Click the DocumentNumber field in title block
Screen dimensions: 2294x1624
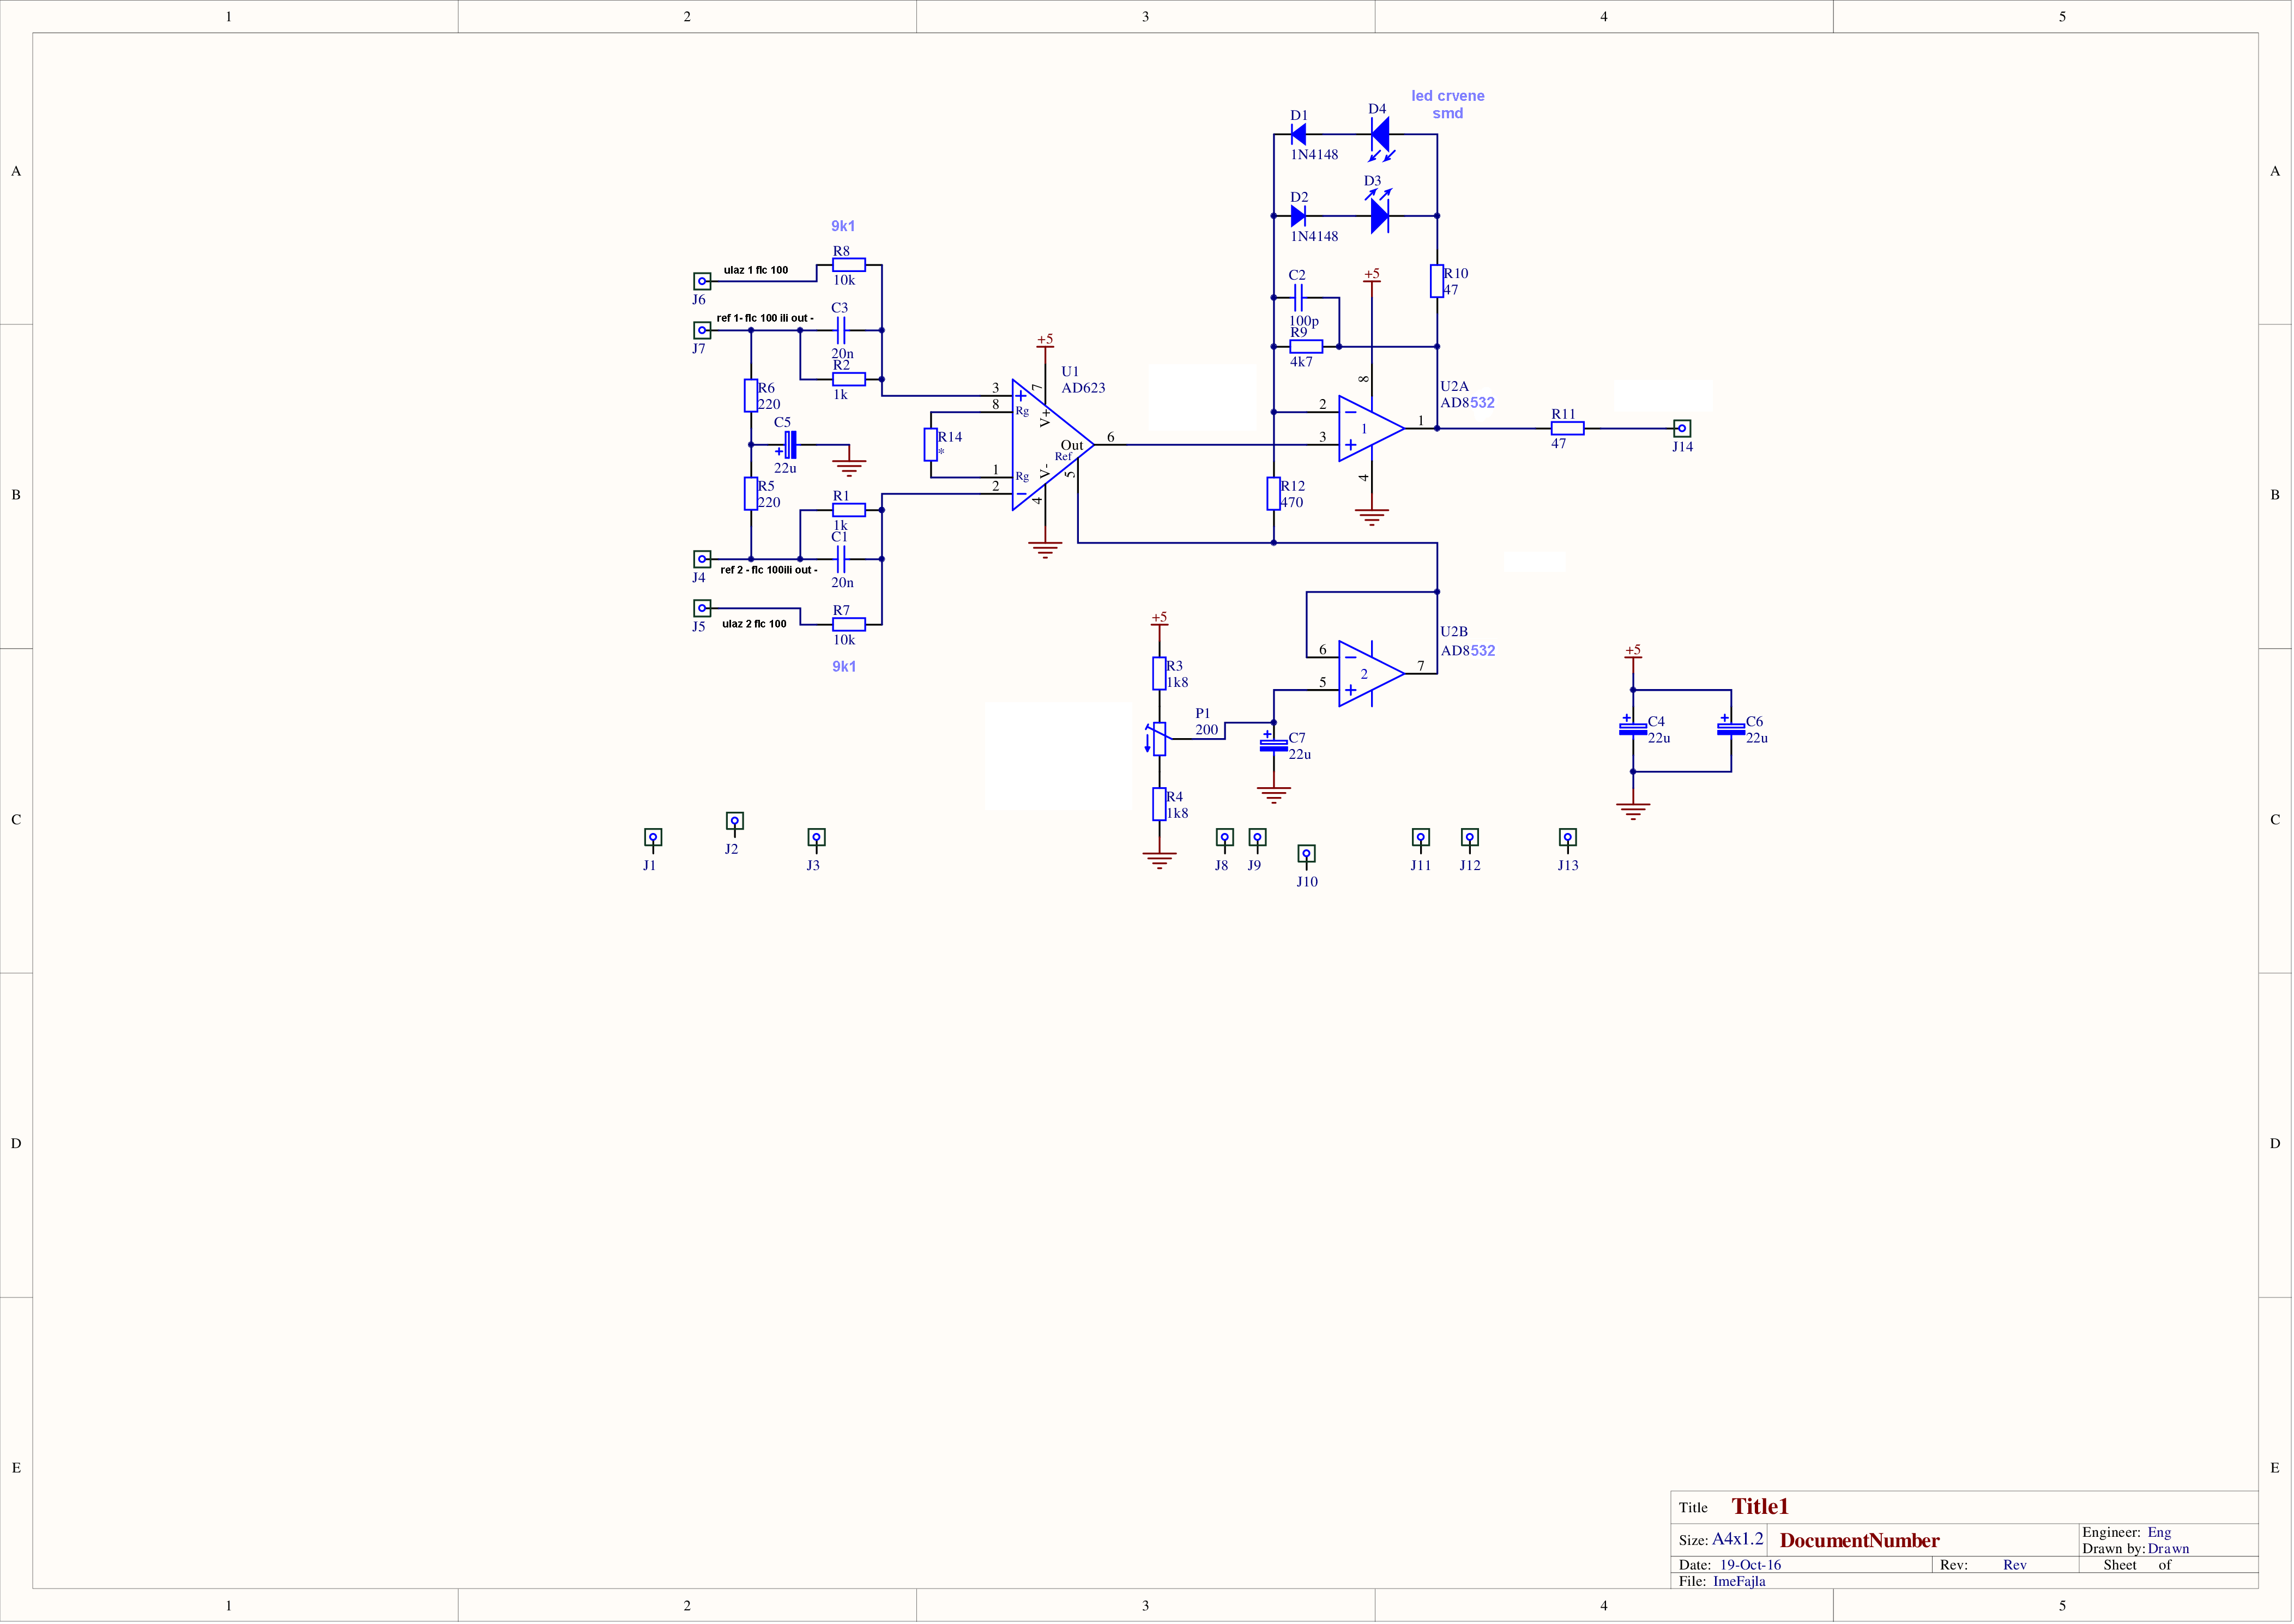point(1860,1541)
